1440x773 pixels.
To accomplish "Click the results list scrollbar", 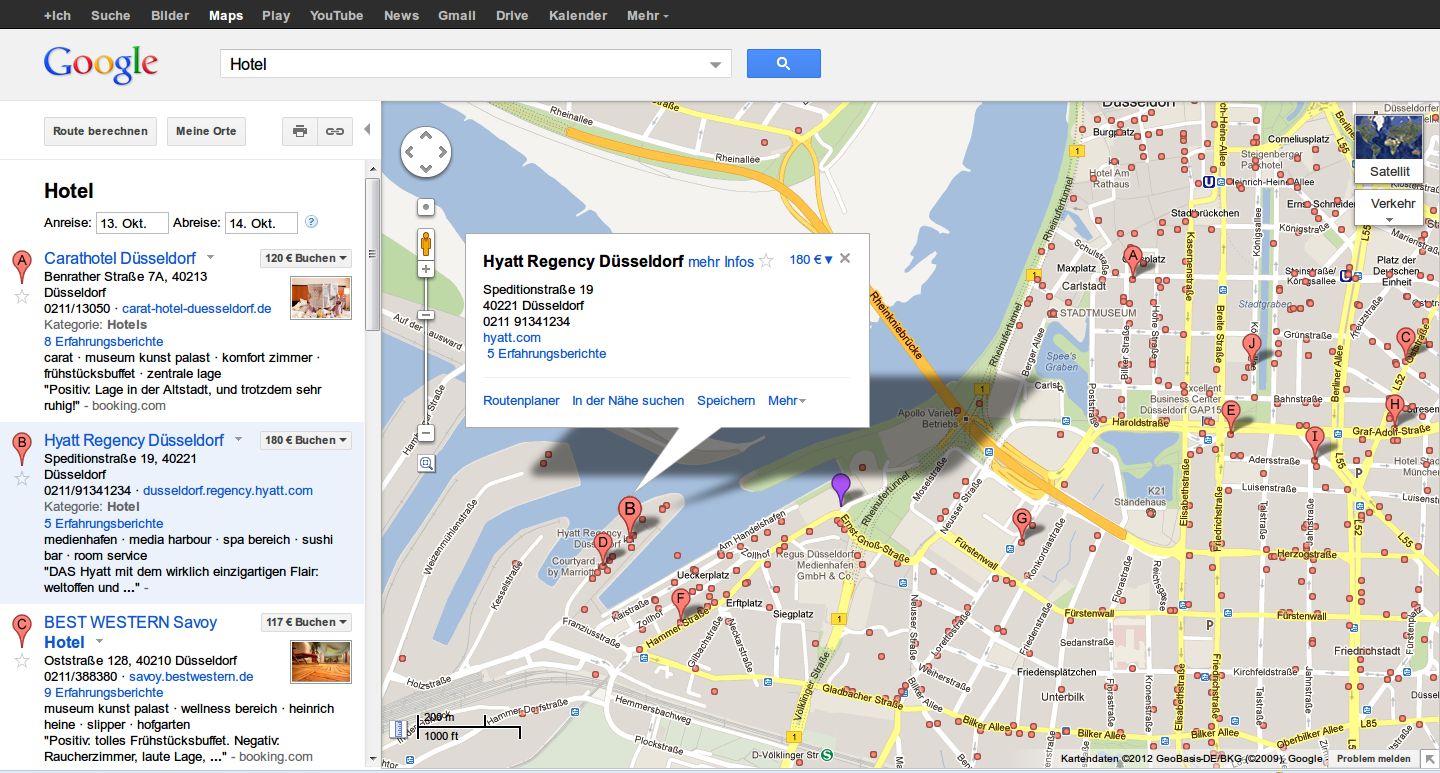I will tap(372, 255).
